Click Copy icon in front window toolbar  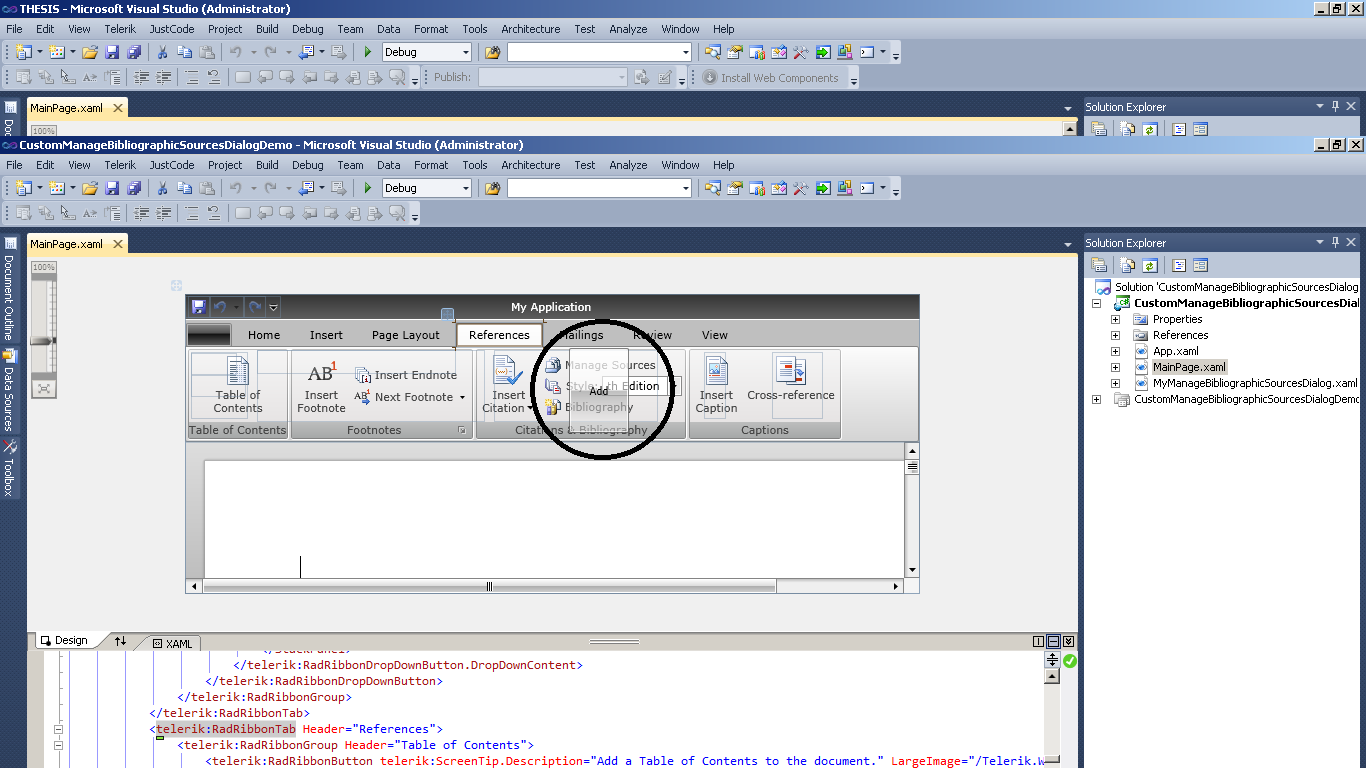tap(185, 188)
